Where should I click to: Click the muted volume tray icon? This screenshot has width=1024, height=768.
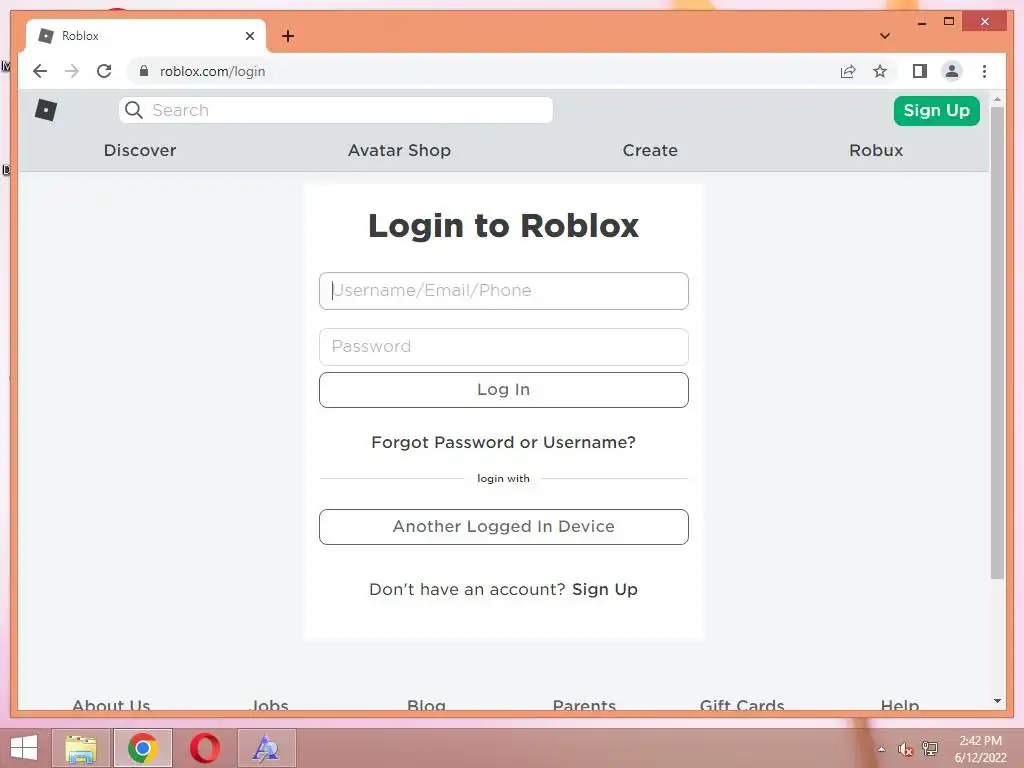[x=905, y=749]
